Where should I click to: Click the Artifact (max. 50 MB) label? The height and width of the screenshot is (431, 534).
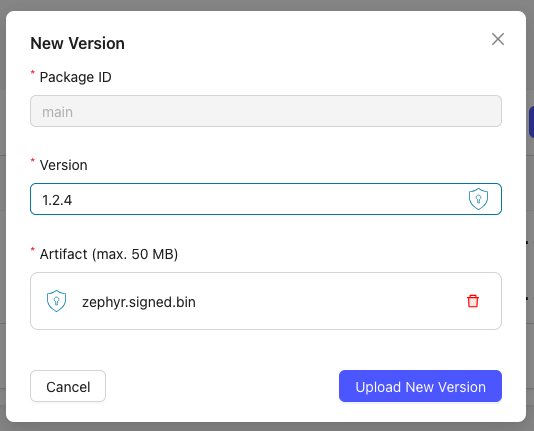click(109, 254)
